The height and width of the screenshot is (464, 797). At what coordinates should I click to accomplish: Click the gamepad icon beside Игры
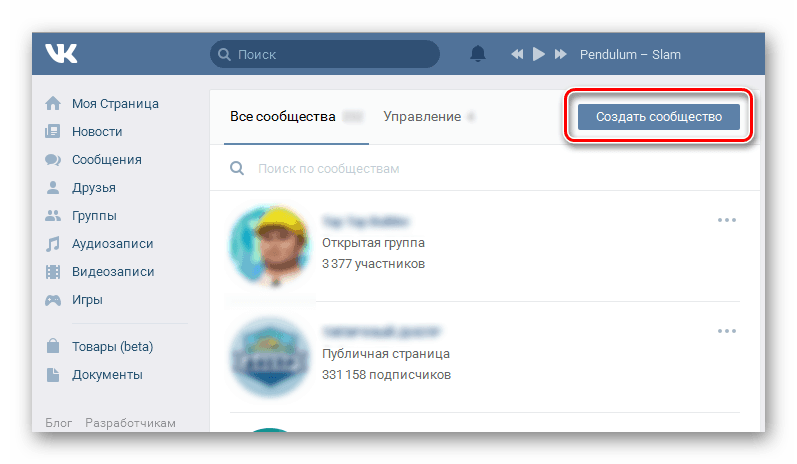[53, 300]
